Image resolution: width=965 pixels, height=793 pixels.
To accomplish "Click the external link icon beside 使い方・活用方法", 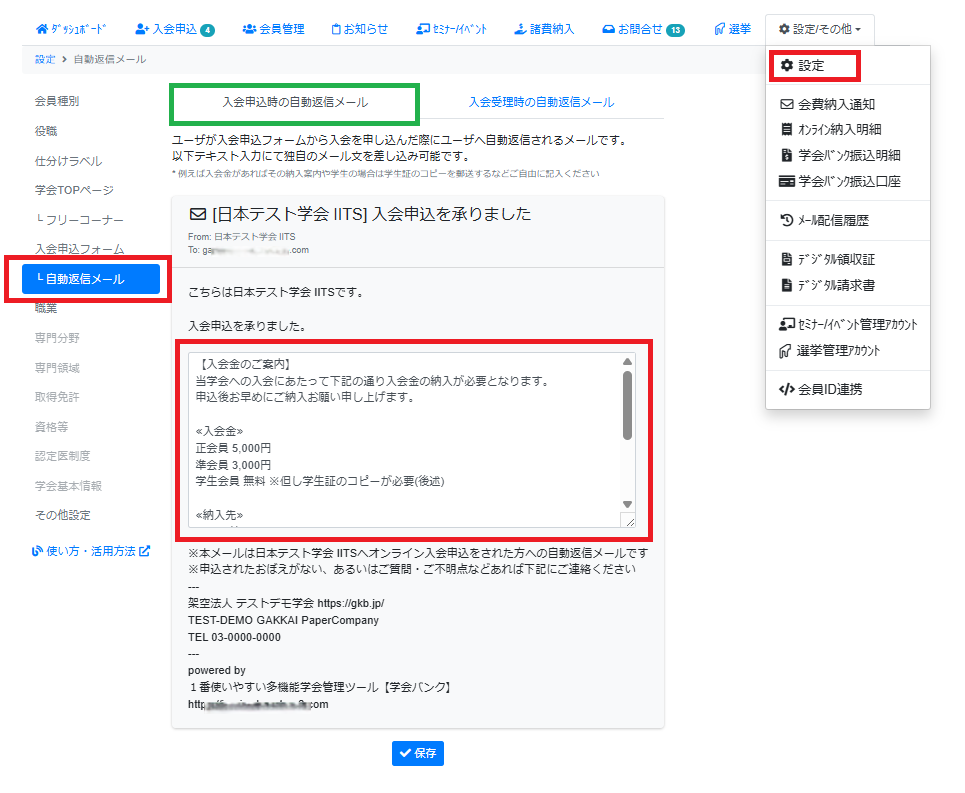I will (x=145, y=550).
